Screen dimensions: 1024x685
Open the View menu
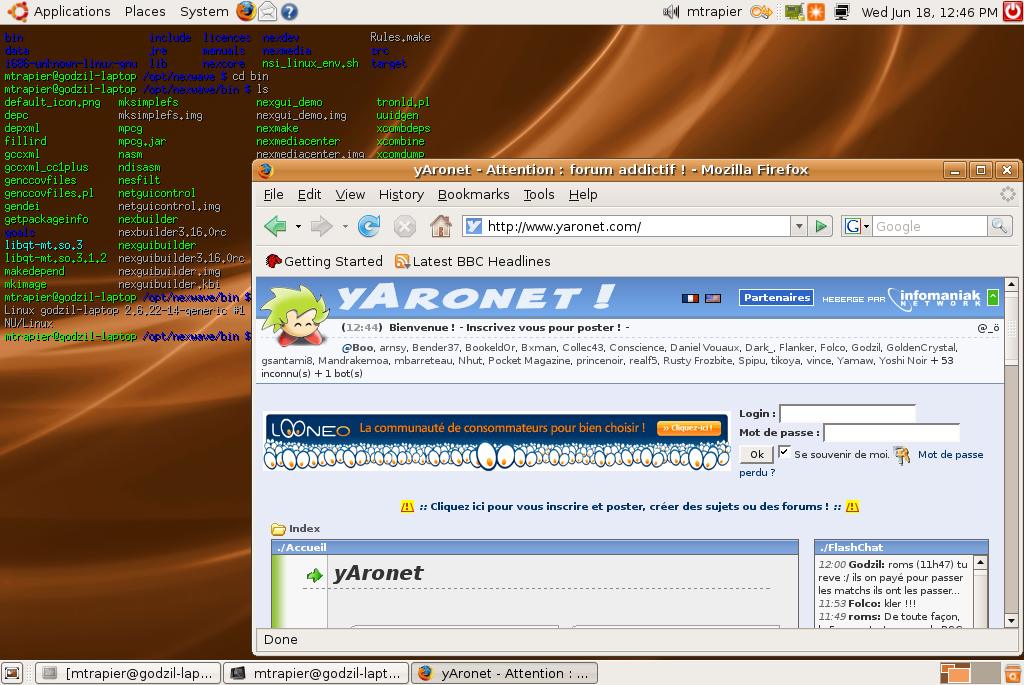point(350,195)
